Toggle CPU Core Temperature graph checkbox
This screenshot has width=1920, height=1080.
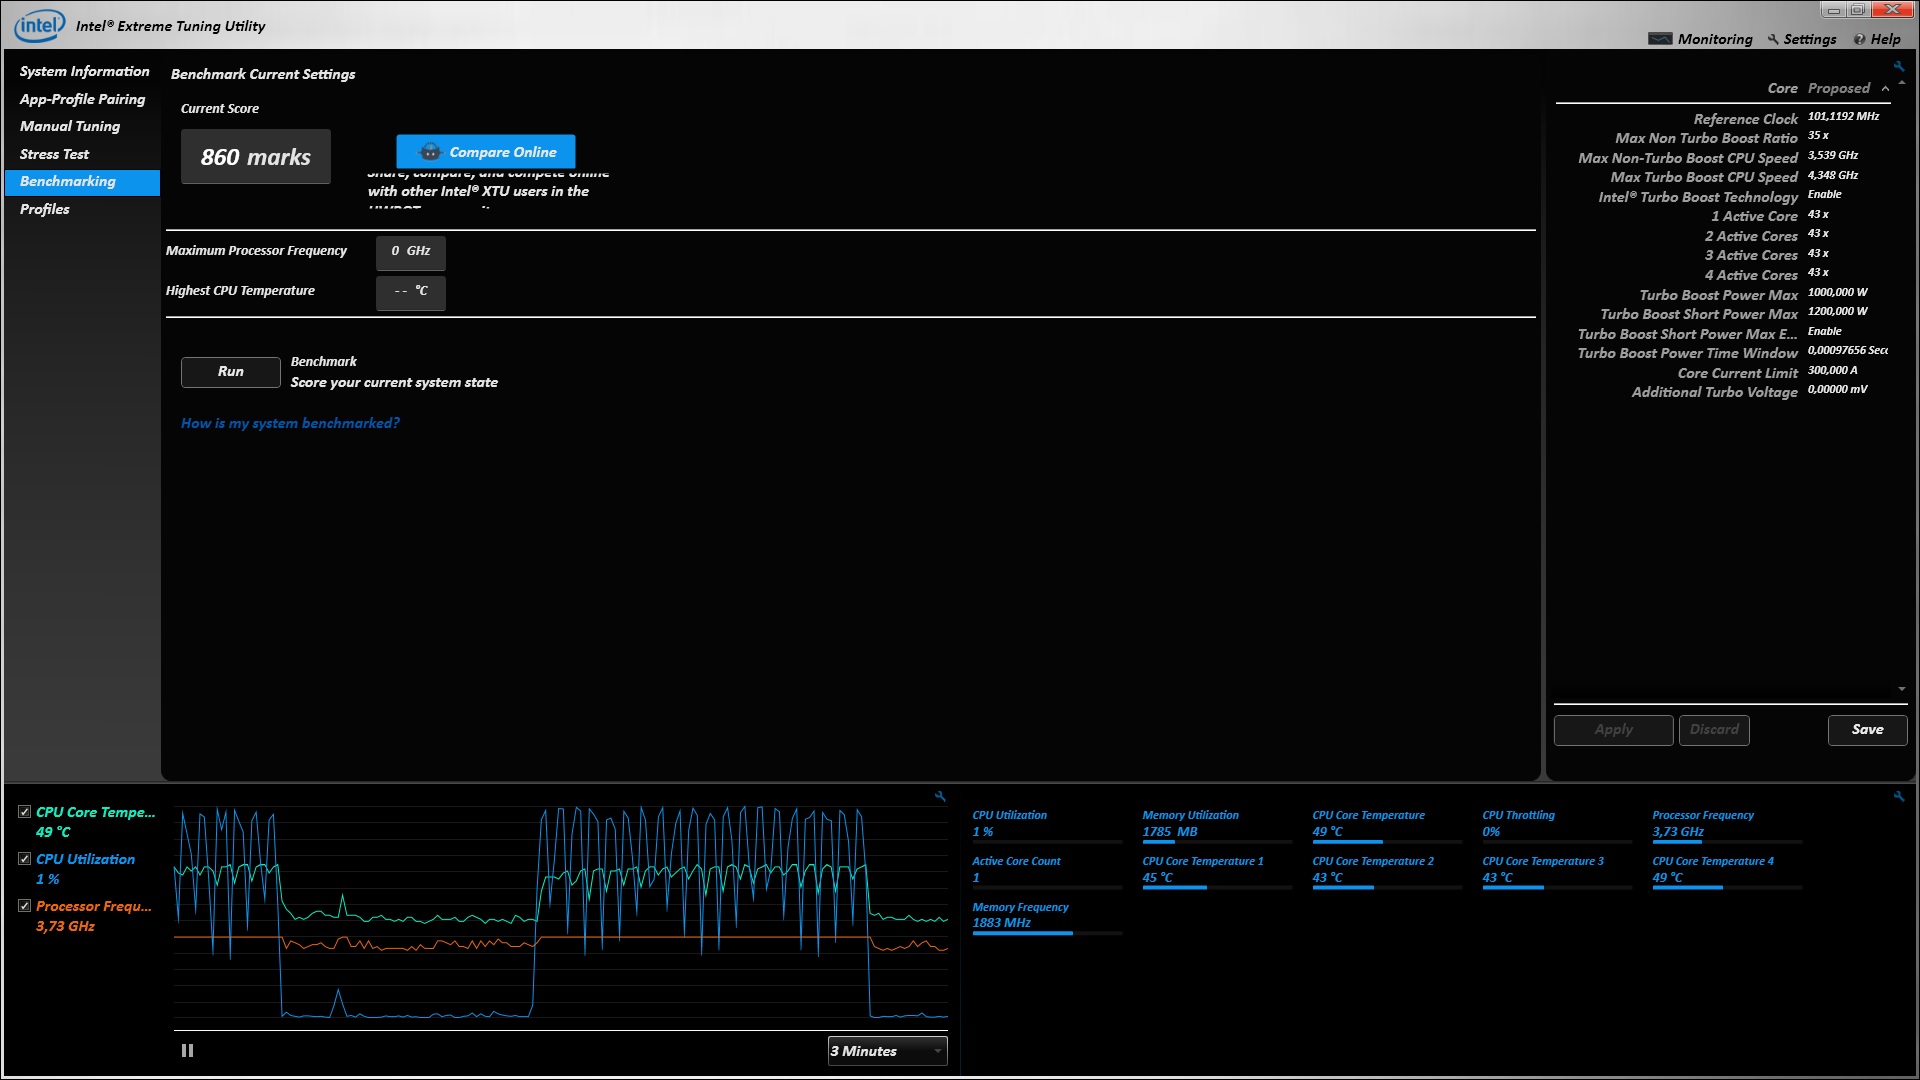tap(25, 812)
